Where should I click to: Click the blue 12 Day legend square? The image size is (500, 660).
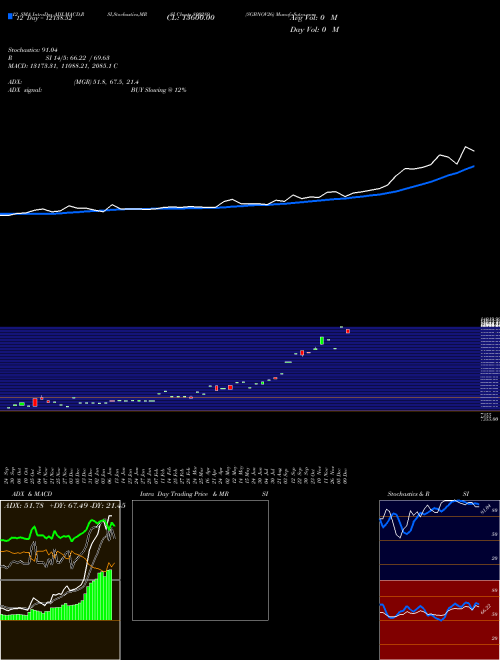[10, 16]
